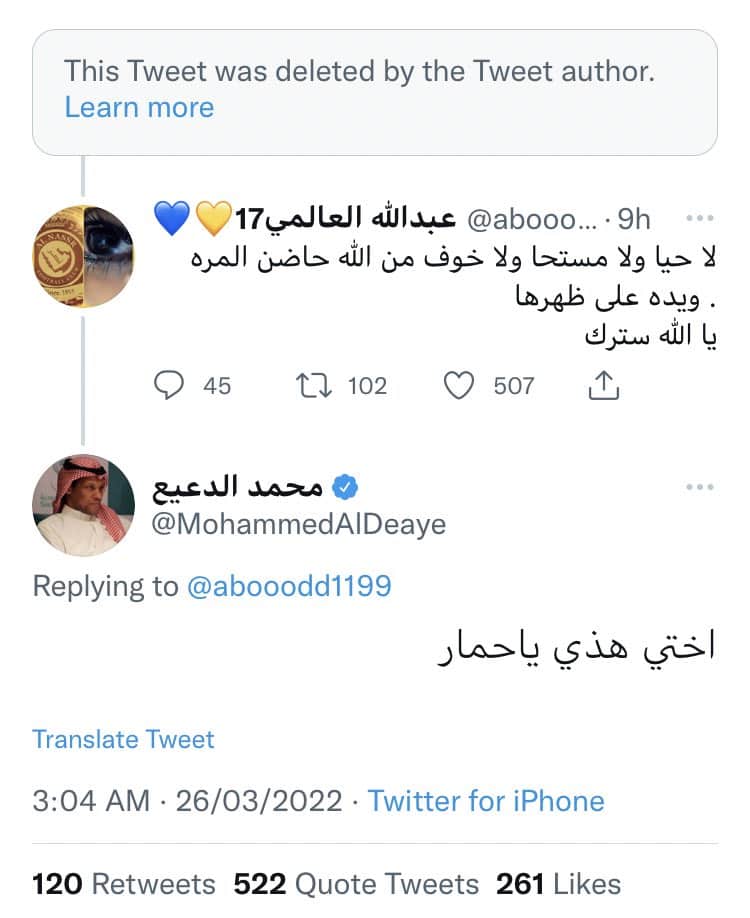Open the Al Nassr logo profile avatar

[84, 257]
